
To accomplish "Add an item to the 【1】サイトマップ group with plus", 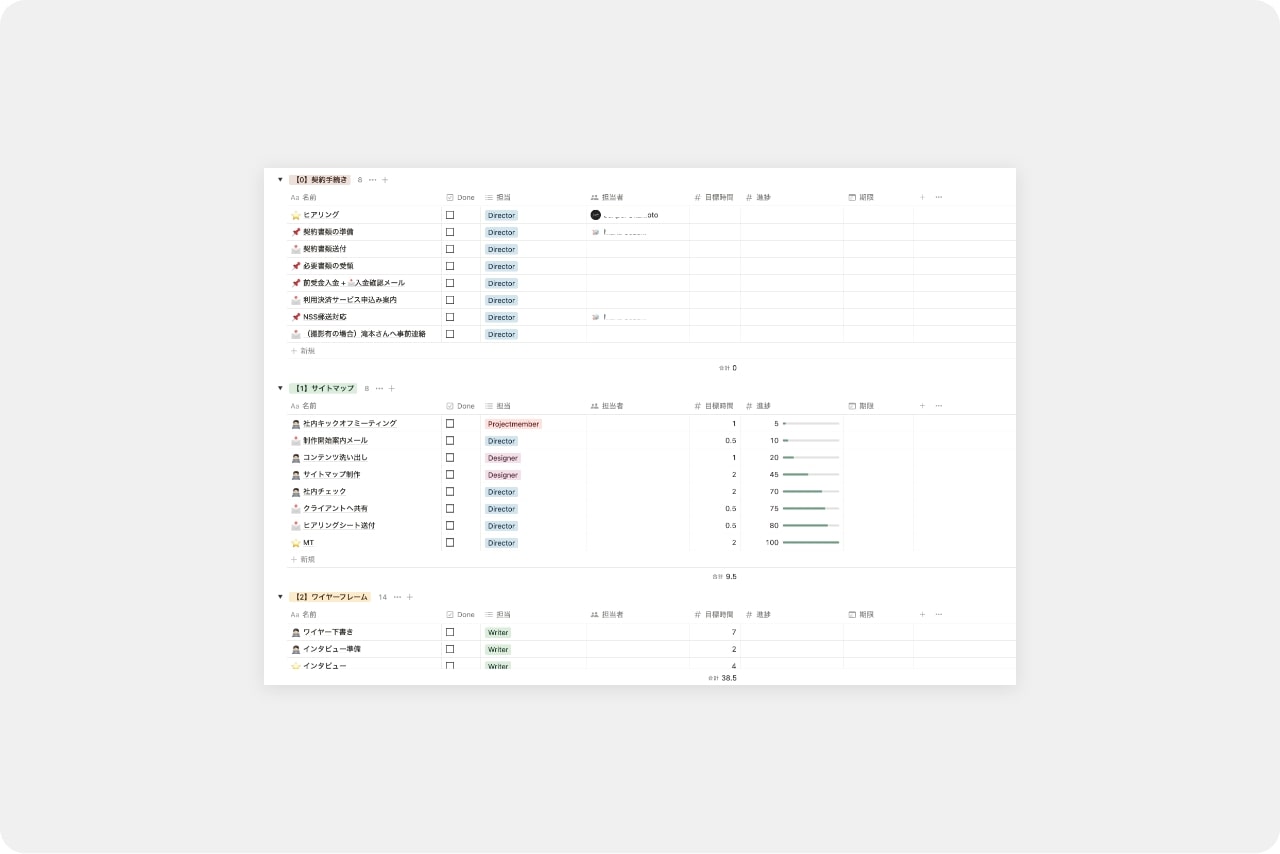I will [x=392, y=388].
